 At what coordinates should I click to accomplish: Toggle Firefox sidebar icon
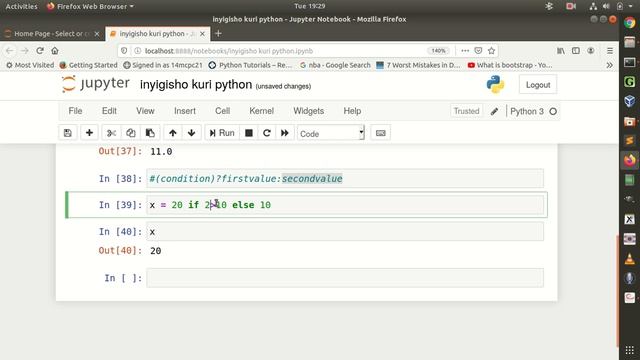576,51
